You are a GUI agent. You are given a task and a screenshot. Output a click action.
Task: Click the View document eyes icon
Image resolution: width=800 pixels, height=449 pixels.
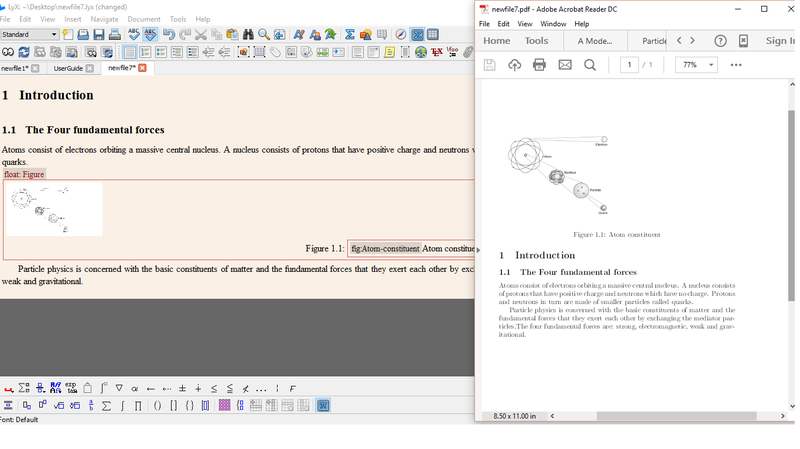coord(8,52)
